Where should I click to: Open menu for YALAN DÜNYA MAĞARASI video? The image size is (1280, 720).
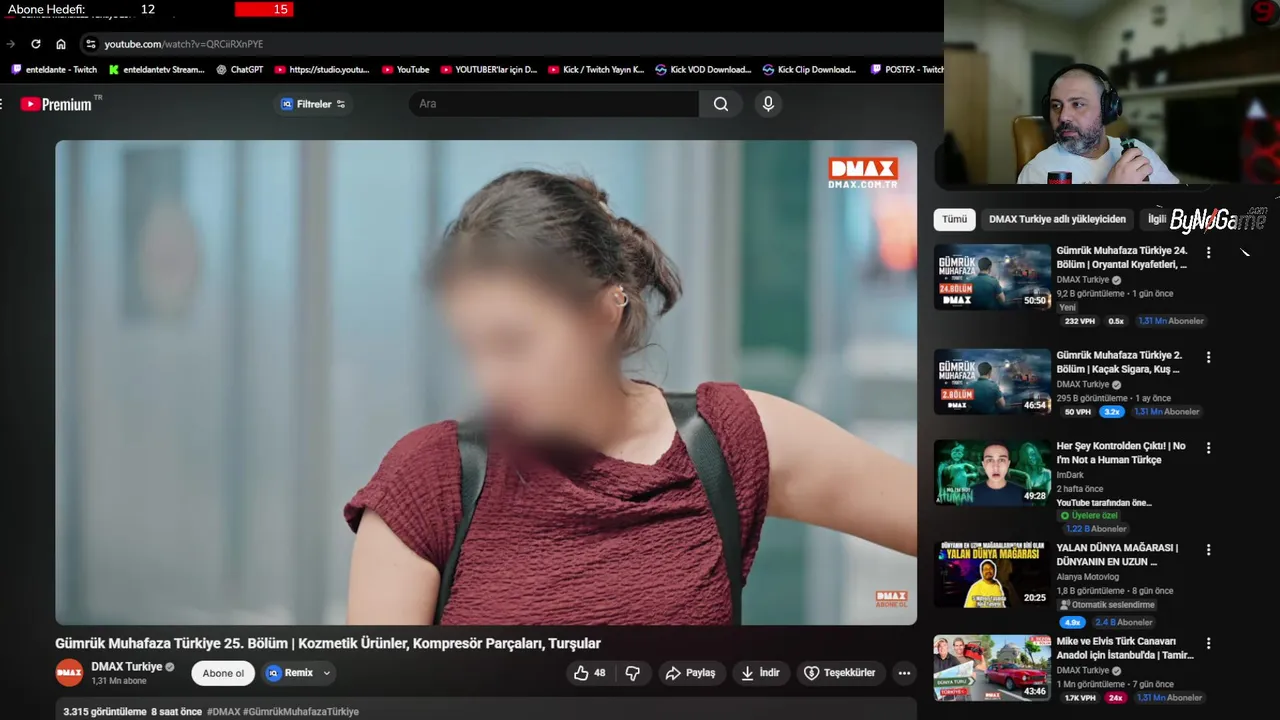[1208, 550]
